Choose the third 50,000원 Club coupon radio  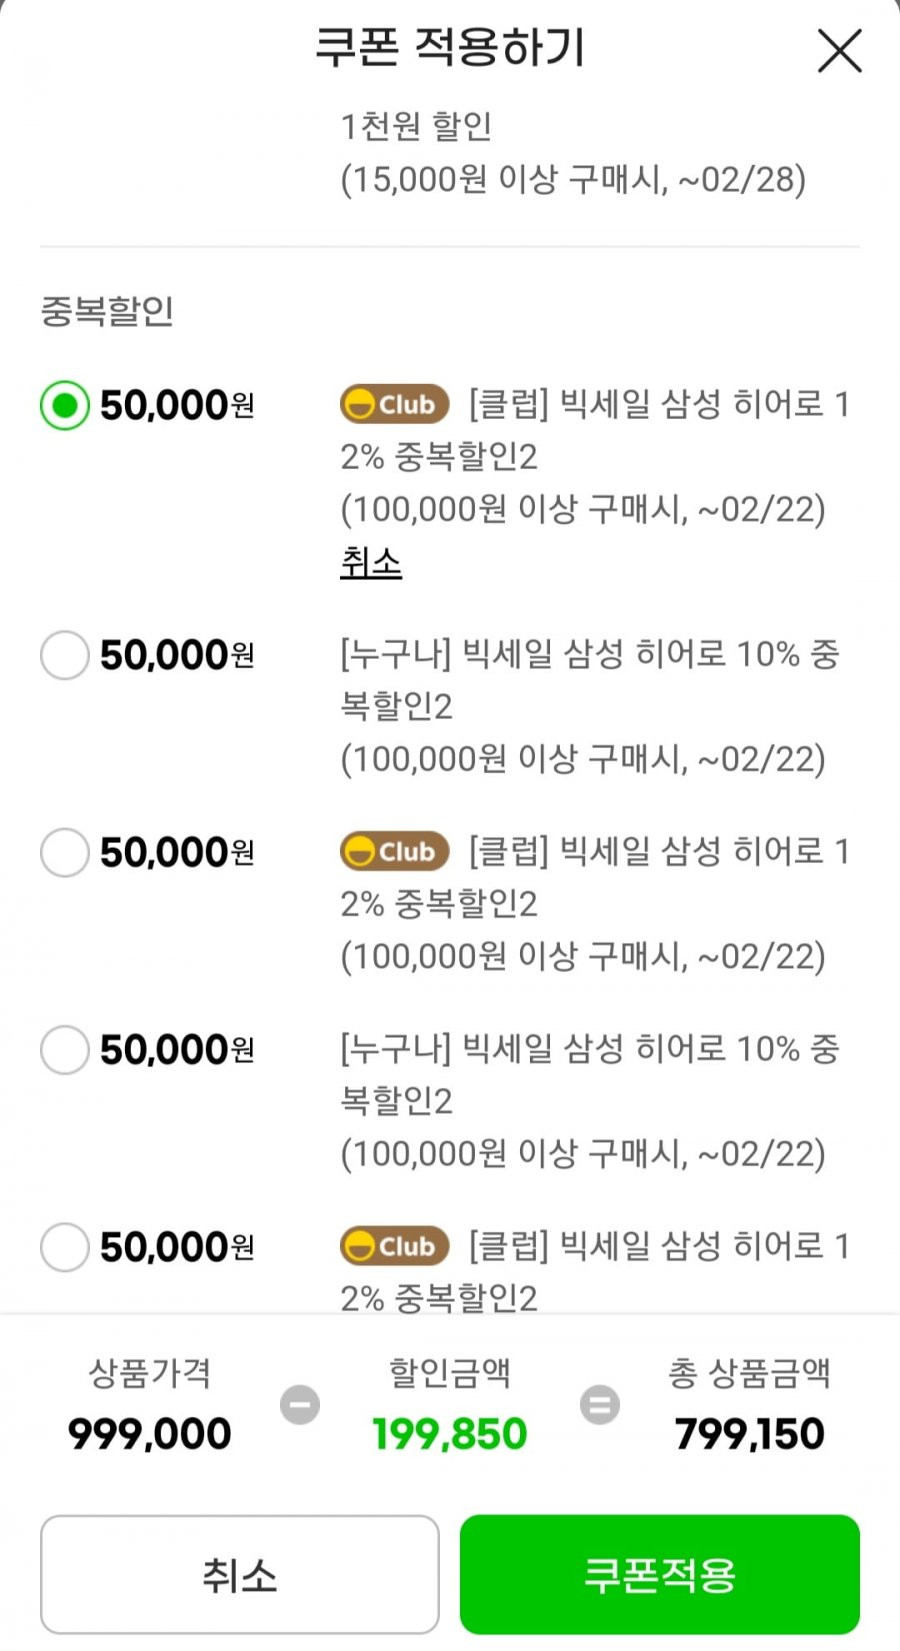(x=65, y=852)
